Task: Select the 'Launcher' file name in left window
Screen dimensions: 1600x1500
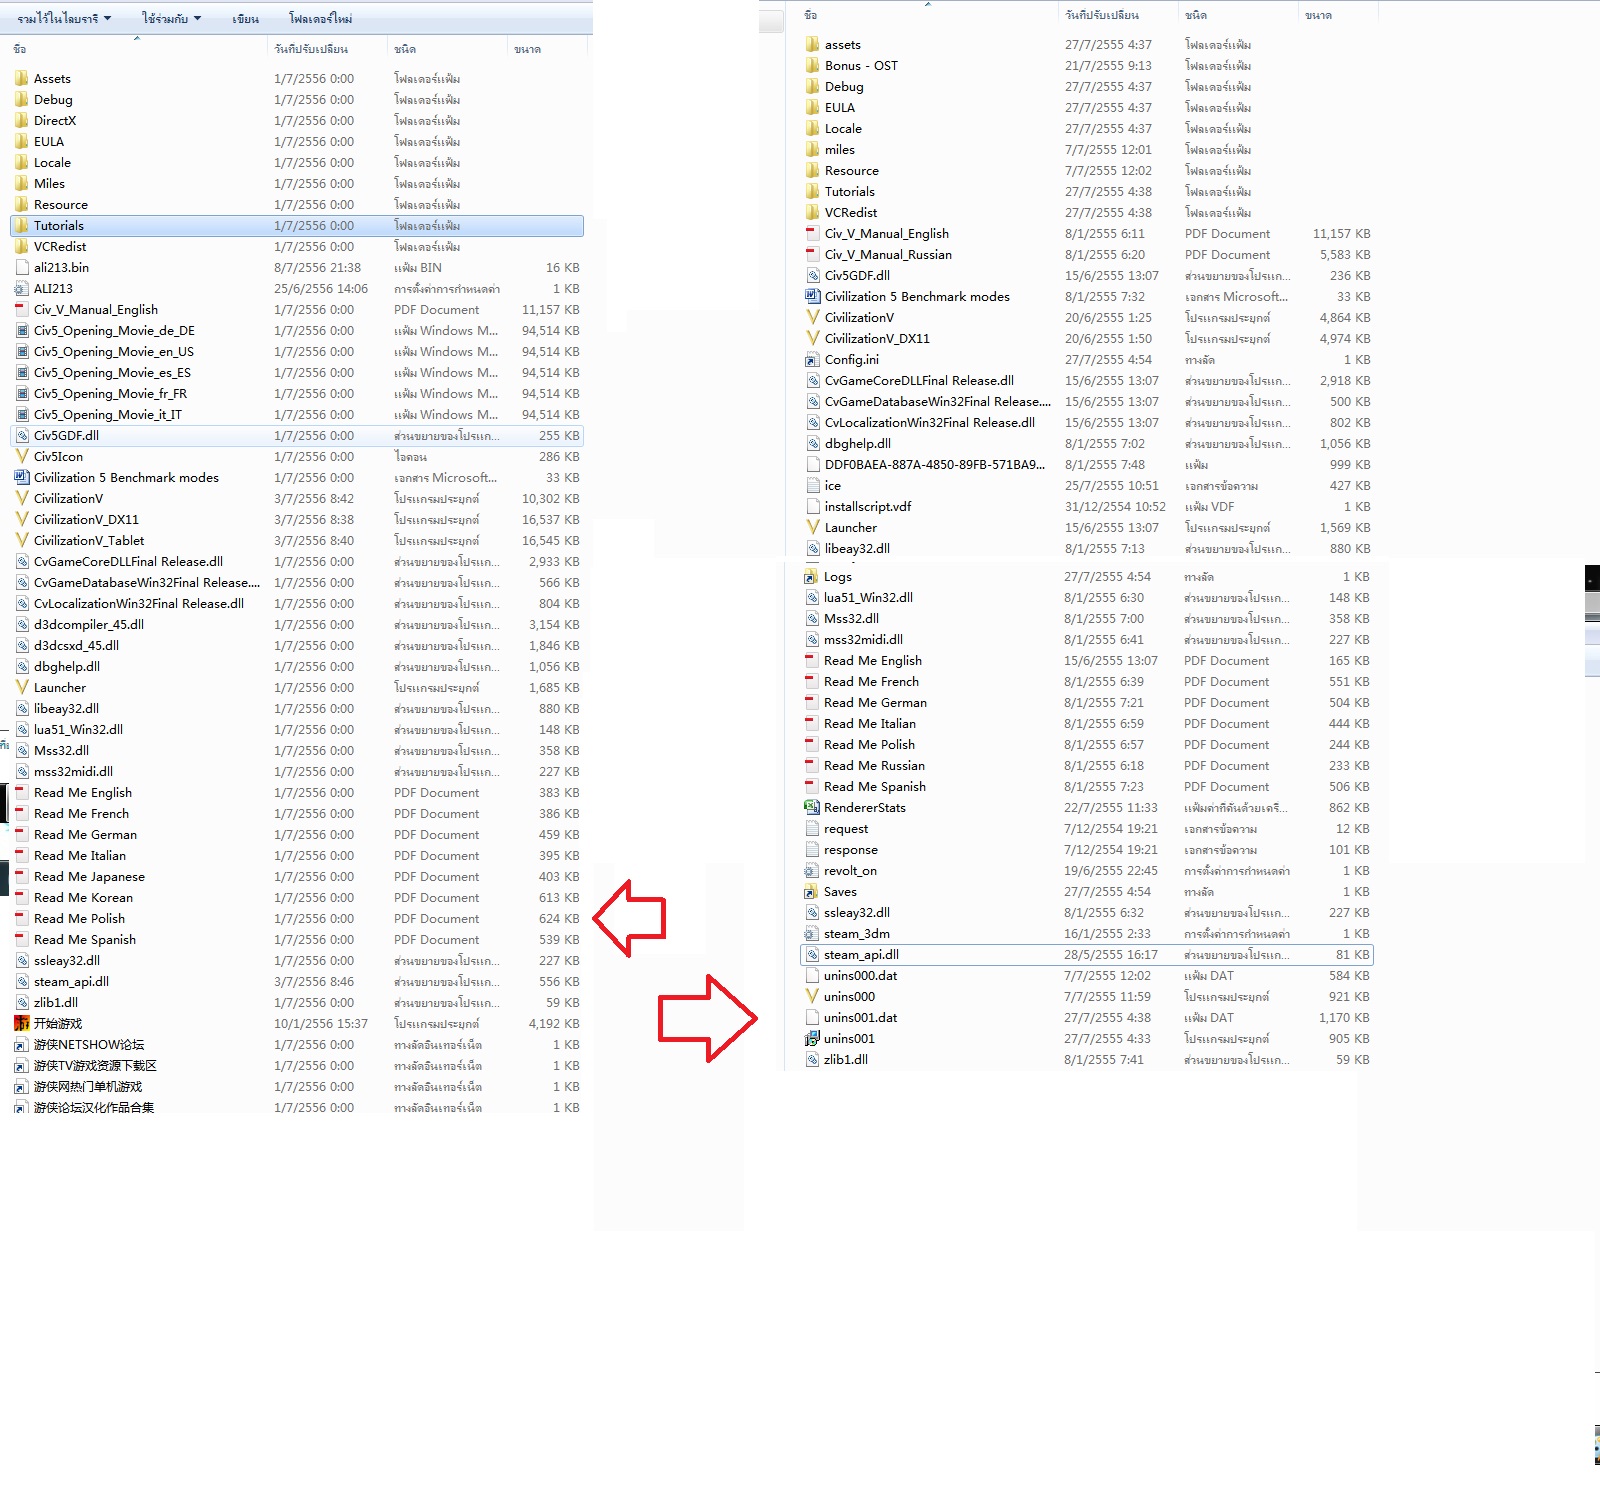Action: pos(60,687)
